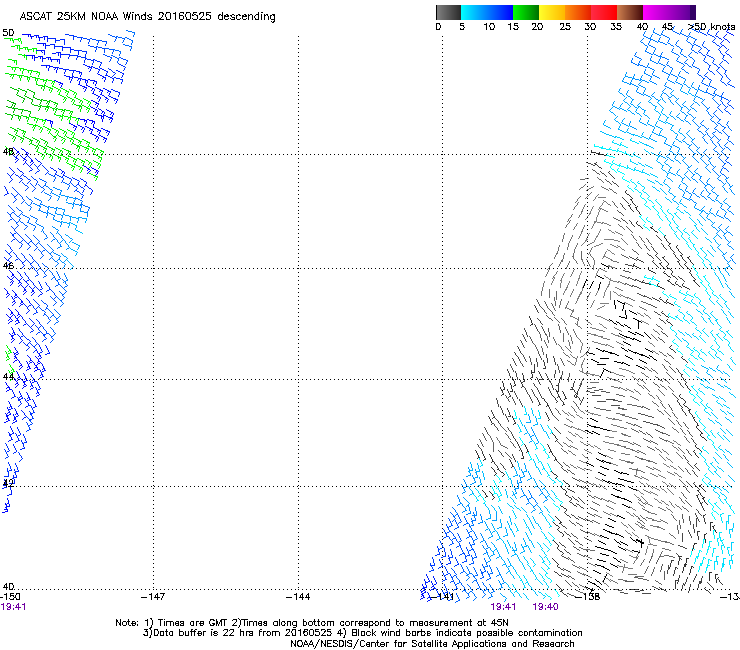Click latitude label '46'
The image size is (740, 650).
point(8,266)
